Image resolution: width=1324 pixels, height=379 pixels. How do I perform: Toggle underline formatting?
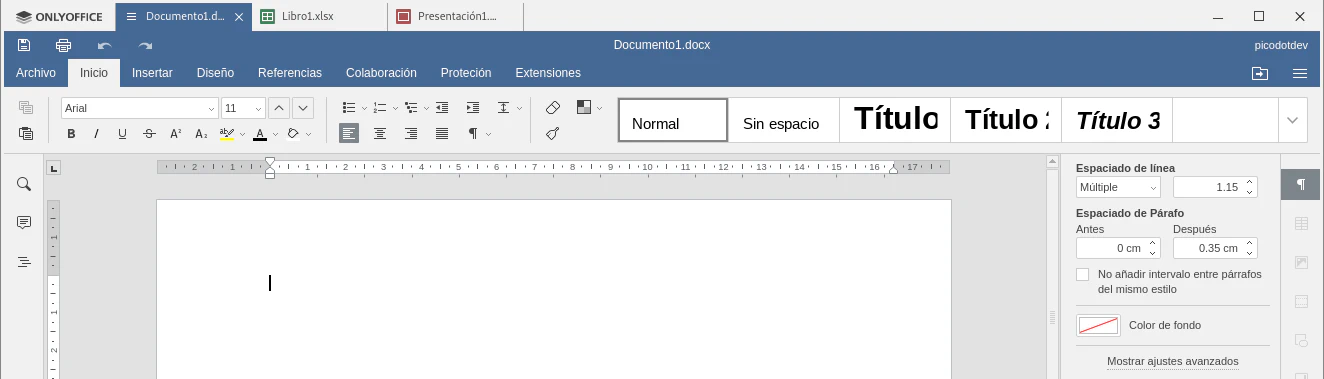click(123, 133)
